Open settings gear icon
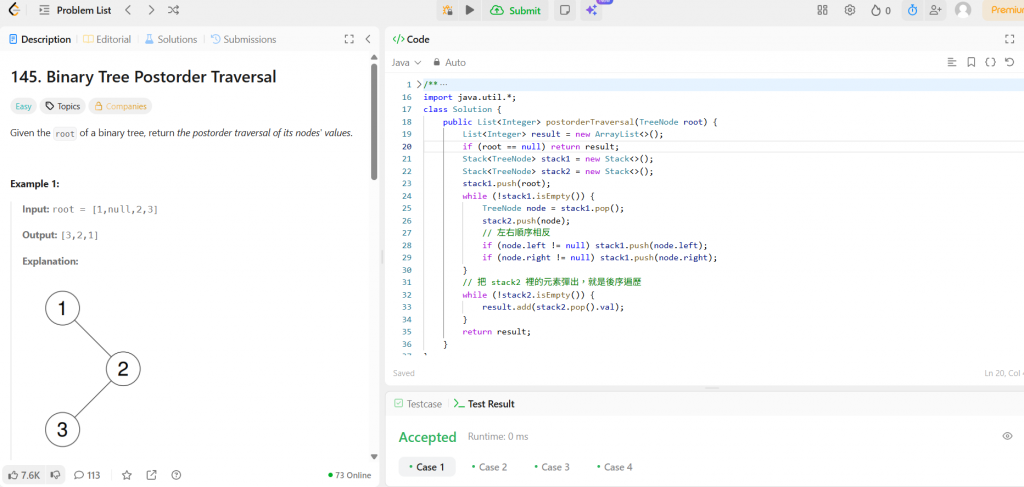The image size is (1024, 487). 850,10
